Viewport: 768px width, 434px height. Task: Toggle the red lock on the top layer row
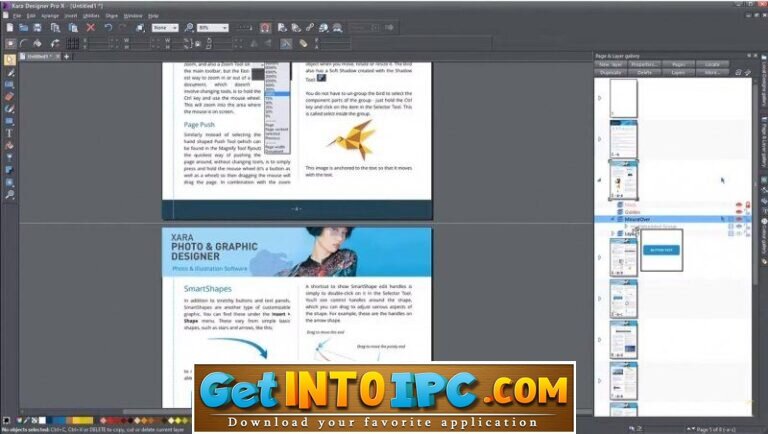pos(747,204)
